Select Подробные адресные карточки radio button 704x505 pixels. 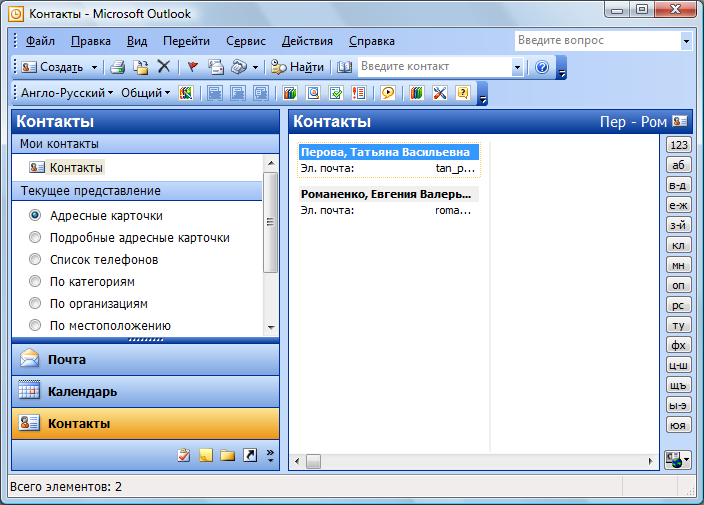click(35, 237)
